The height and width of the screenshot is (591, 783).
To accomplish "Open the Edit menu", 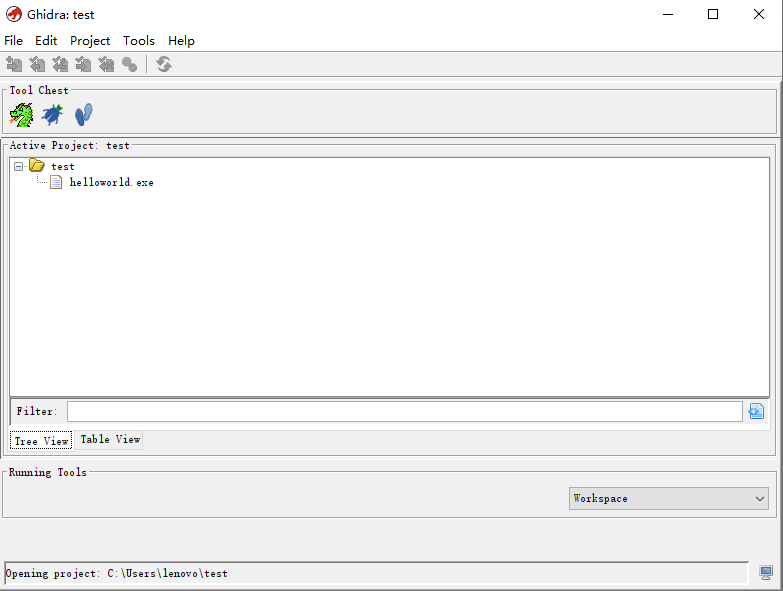I will coord(46,40).
